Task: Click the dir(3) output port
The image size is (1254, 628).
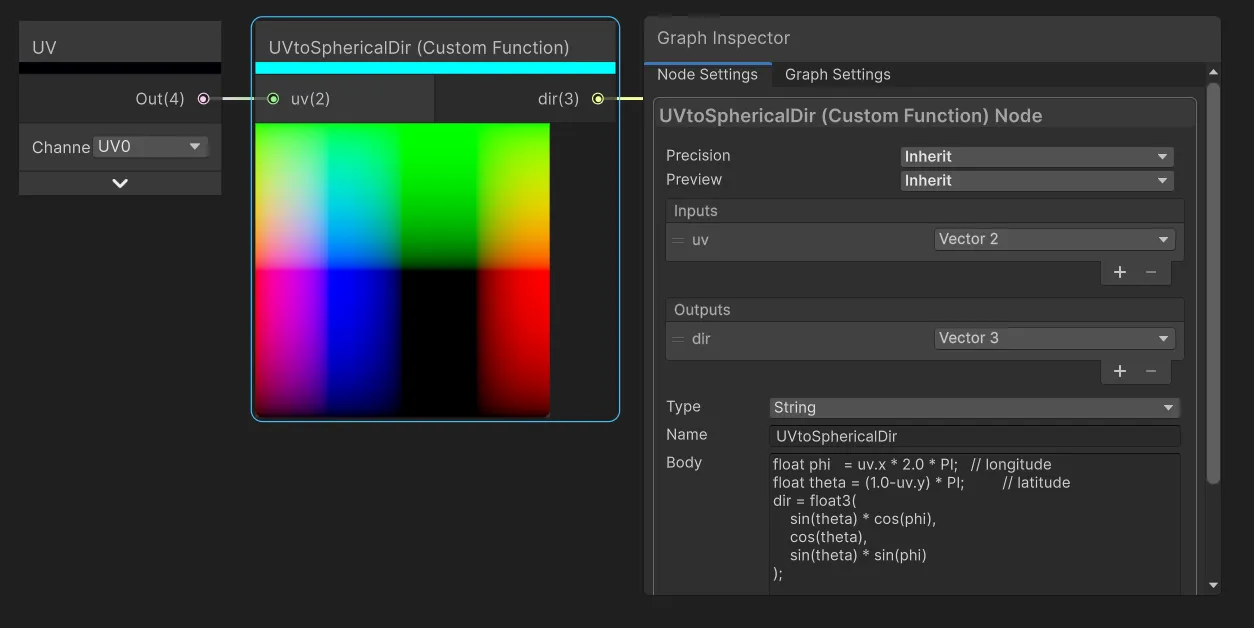Action: coord(597,99)
